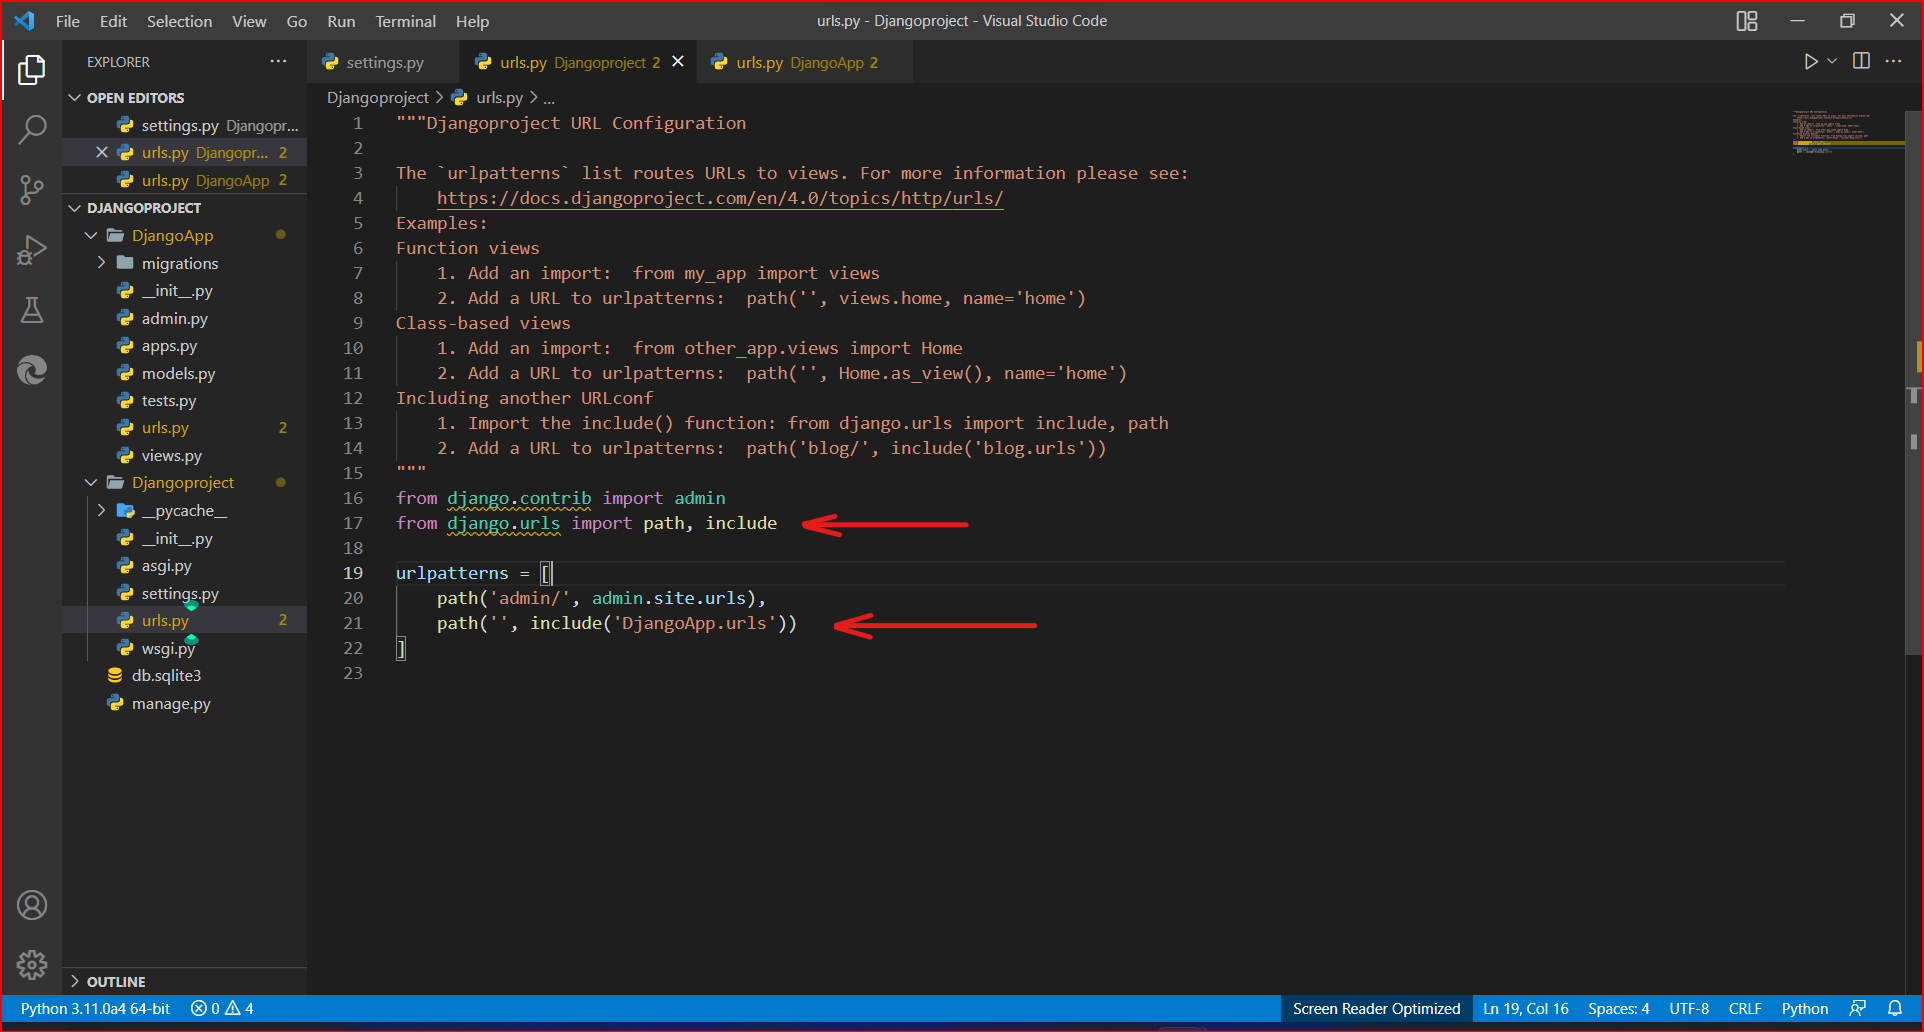The width and height of the screenshot is (1924, 1032).
Task: Open editor More Actions ellipsis
Action: [x=1893, y=62]
